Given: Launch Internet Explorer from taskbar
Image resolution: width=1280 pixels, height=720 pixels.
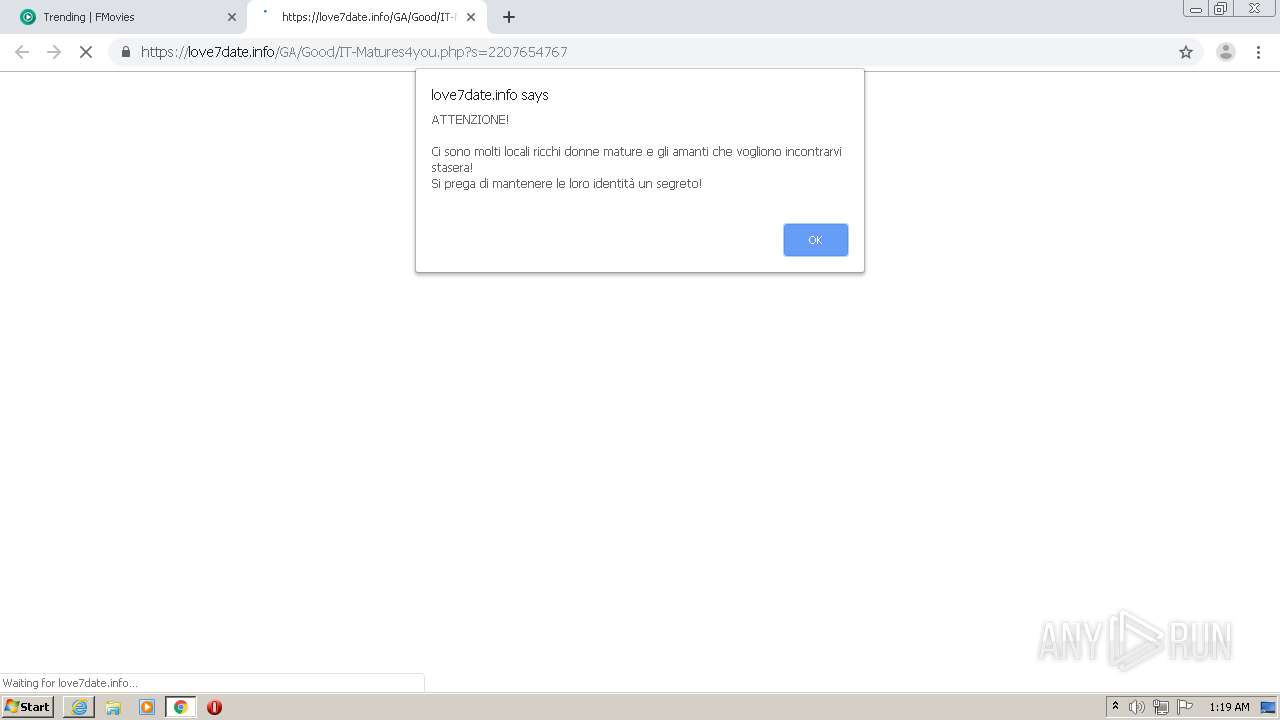Looking at the screenshot, I should (79, 707).
